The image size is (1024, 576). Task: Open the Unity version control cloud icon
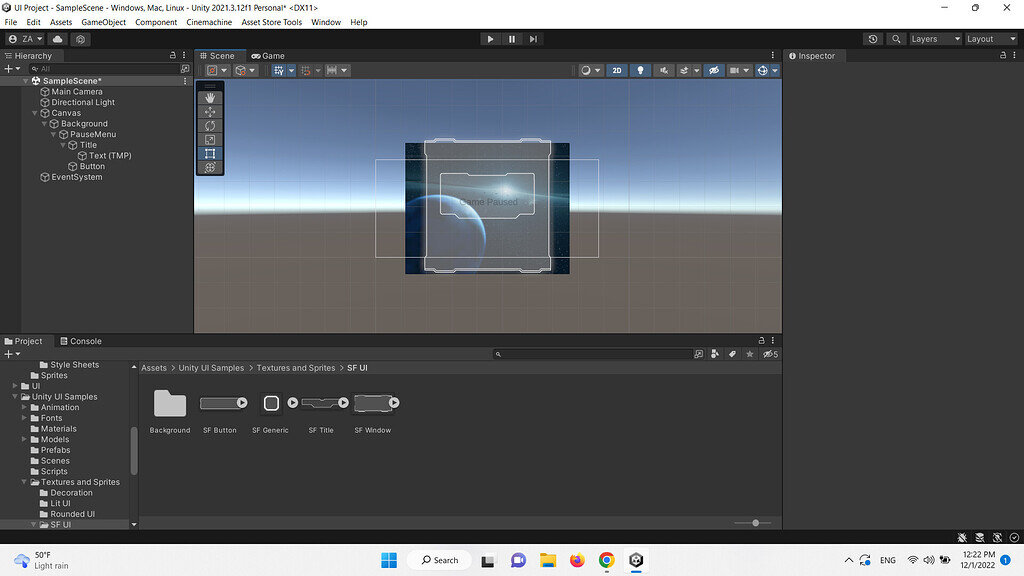click(x=57, y=38)
